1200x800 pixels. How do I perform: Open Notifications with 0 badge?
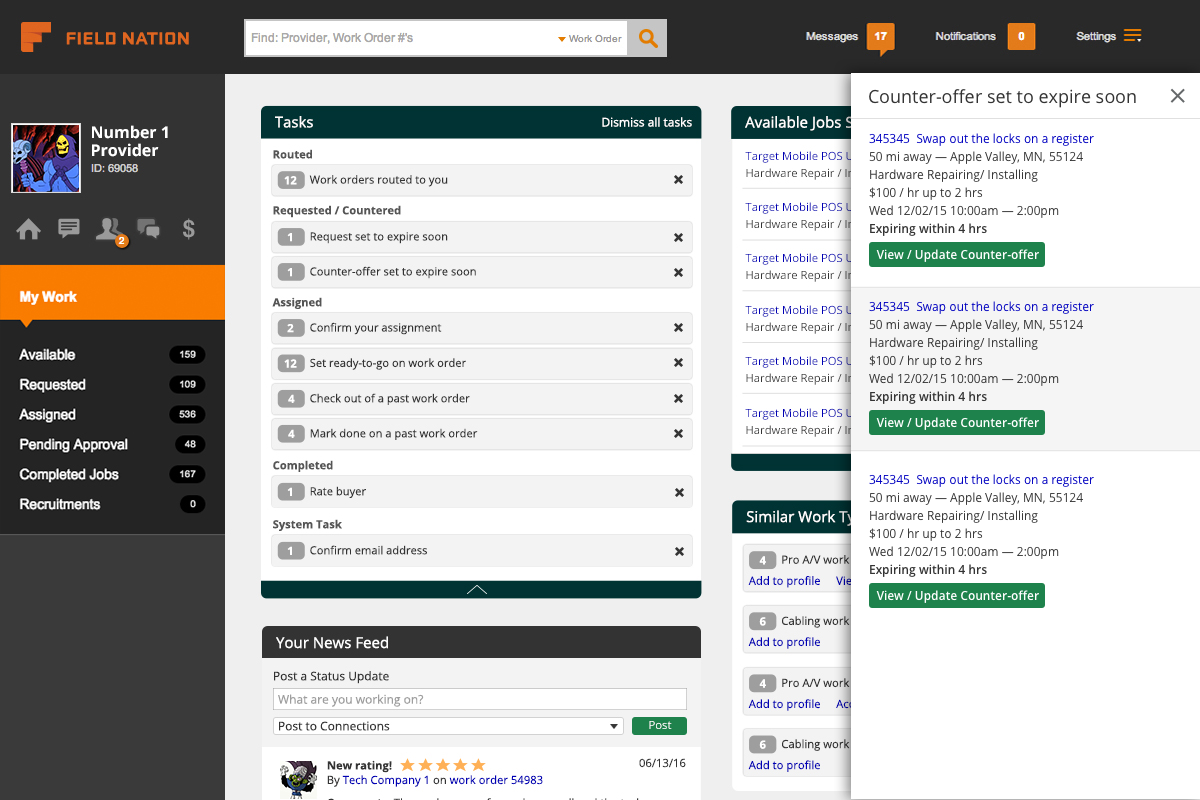(x=985, y=37)
